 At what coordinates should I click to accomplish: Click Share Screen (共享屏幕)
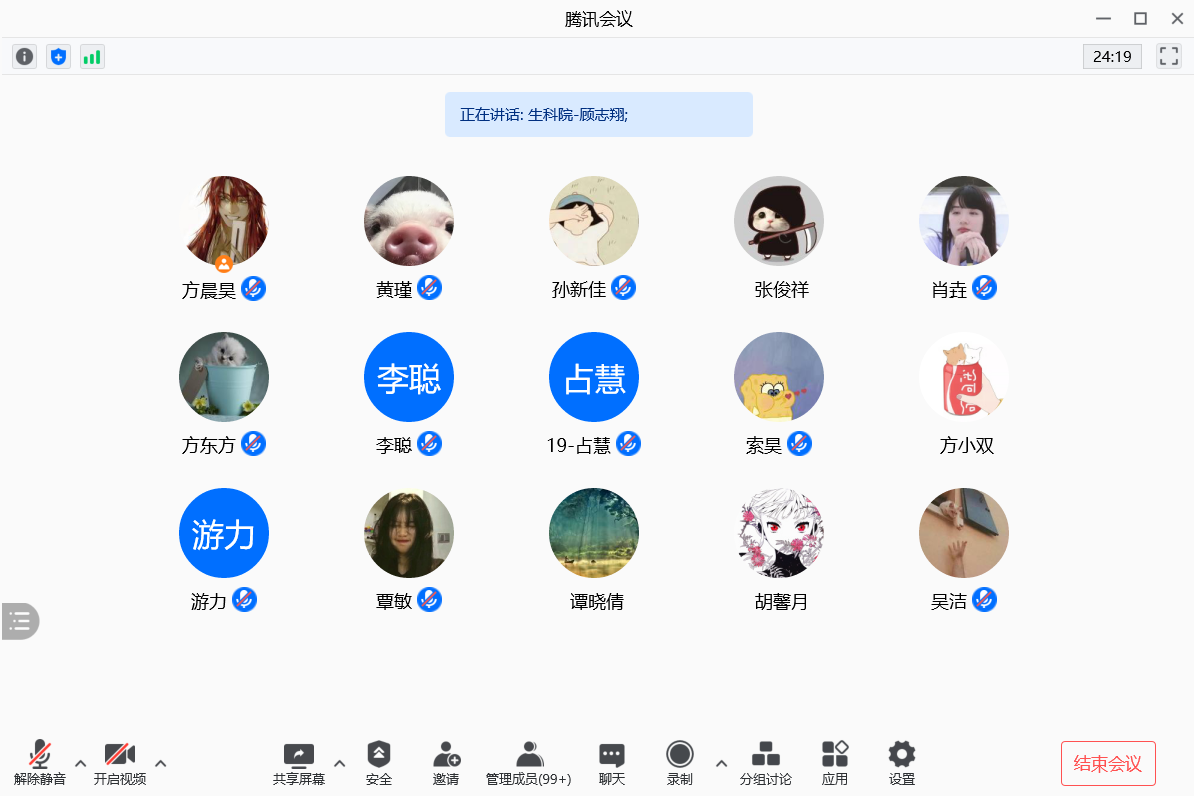click(299, 764)
